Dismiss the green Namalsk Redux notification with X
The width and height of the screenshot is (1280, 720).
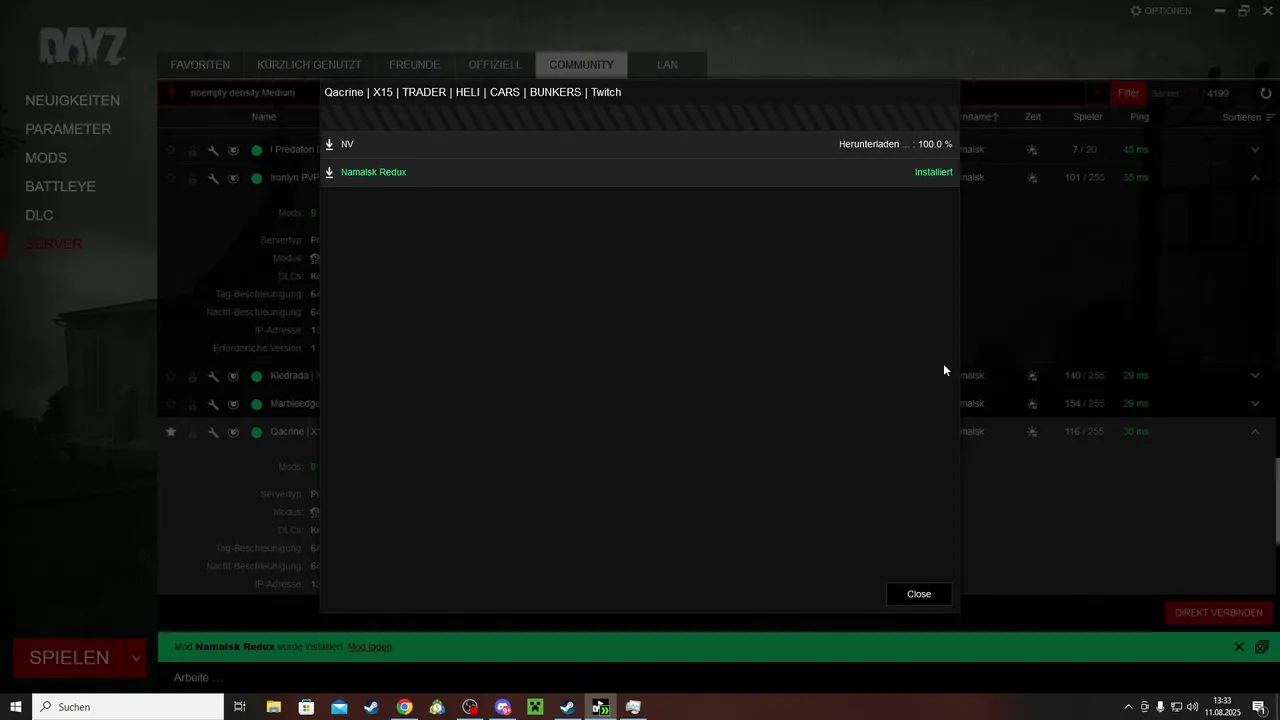pos(1239,647)
